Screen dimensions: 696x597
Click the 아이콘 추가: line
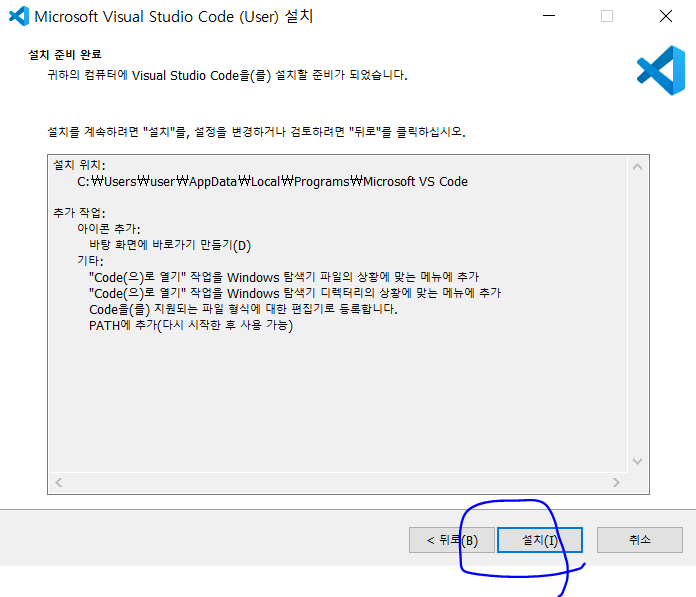109,229
